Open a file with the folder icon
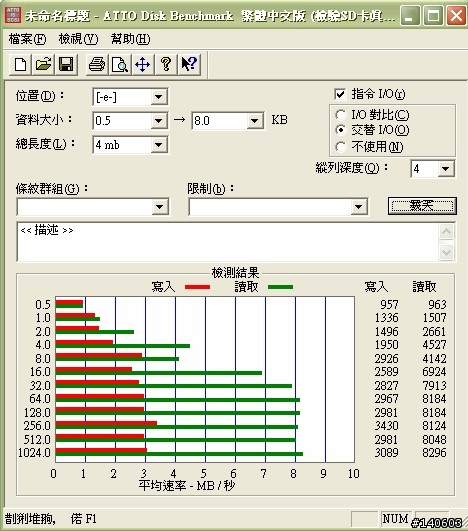The width and height of the screenshot is (468, 531). coord(43,64)
